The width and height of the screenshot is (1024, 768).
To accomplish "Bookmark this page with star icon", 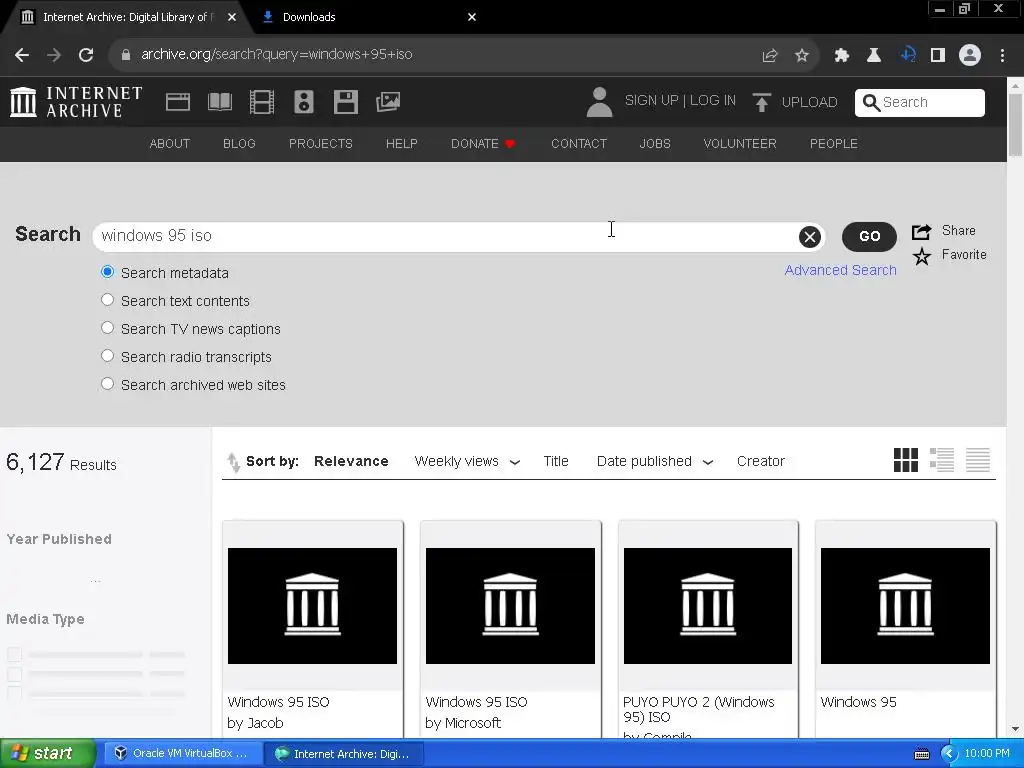I will (x=802, y=56).
